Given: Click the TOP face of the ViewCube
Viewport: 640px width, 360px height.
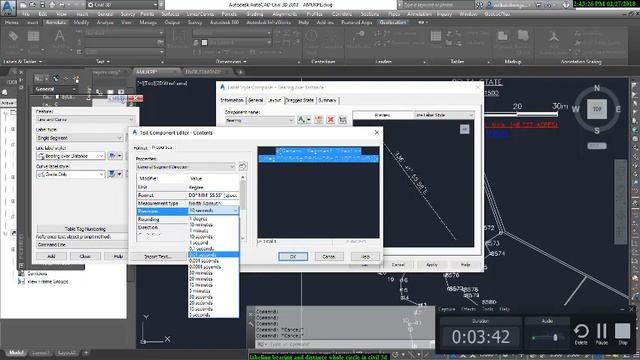Looking at the screenshot, I should [597, 109].
